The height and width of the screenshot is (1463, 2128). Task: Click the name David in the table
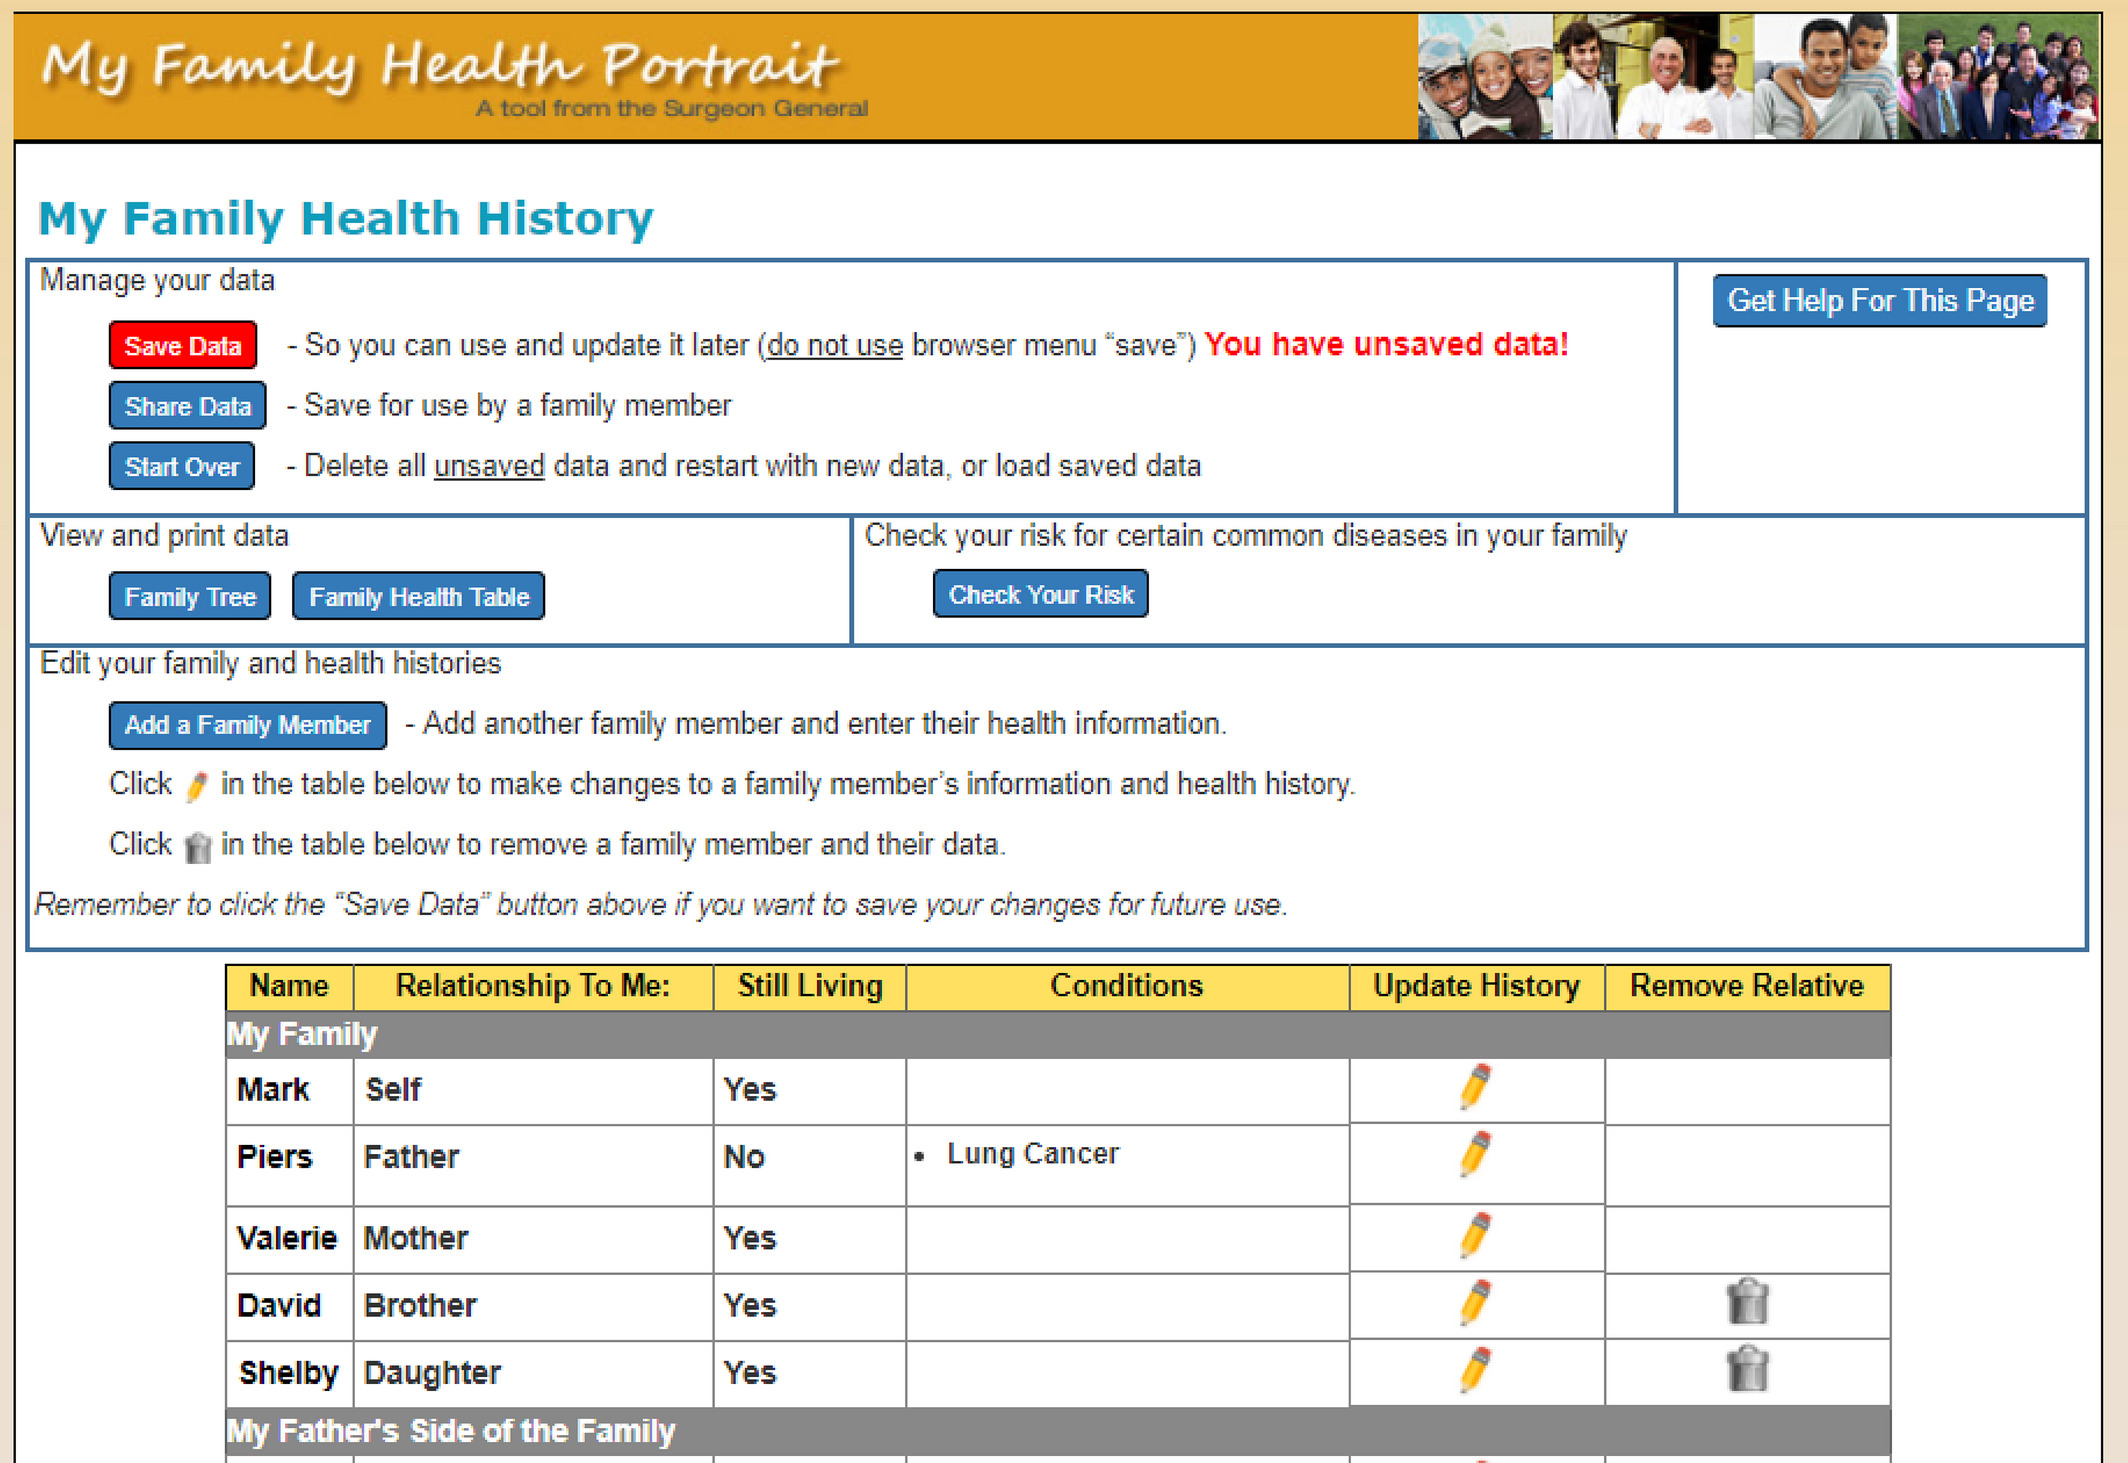(279, 1306)
